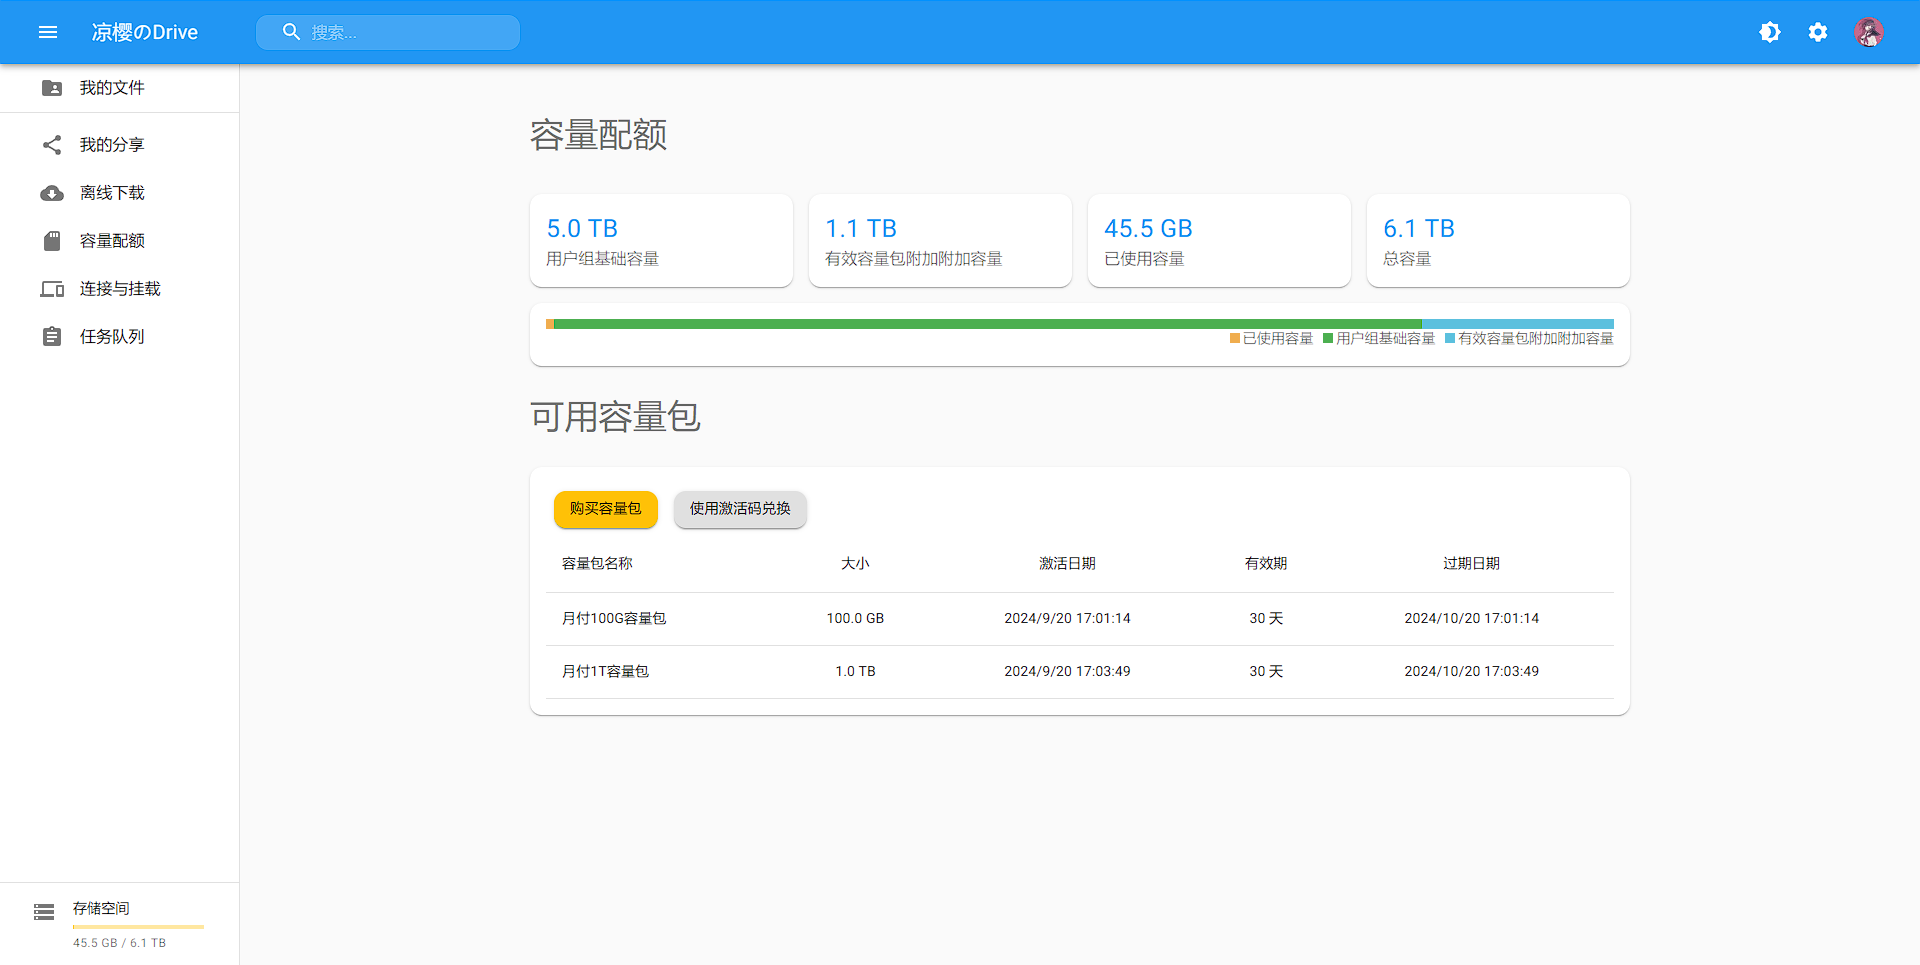The height and width of the screenshot is (965, 1920).
Task: Click the yellow storage usage bar in sidebar
Action: [x=138, y=927]
